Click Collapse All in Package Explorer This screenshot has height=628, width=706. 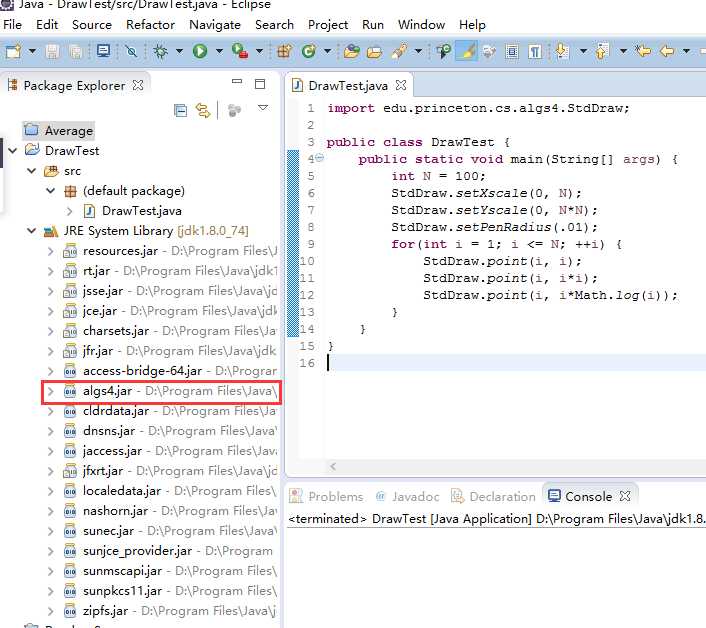[181, 110]
